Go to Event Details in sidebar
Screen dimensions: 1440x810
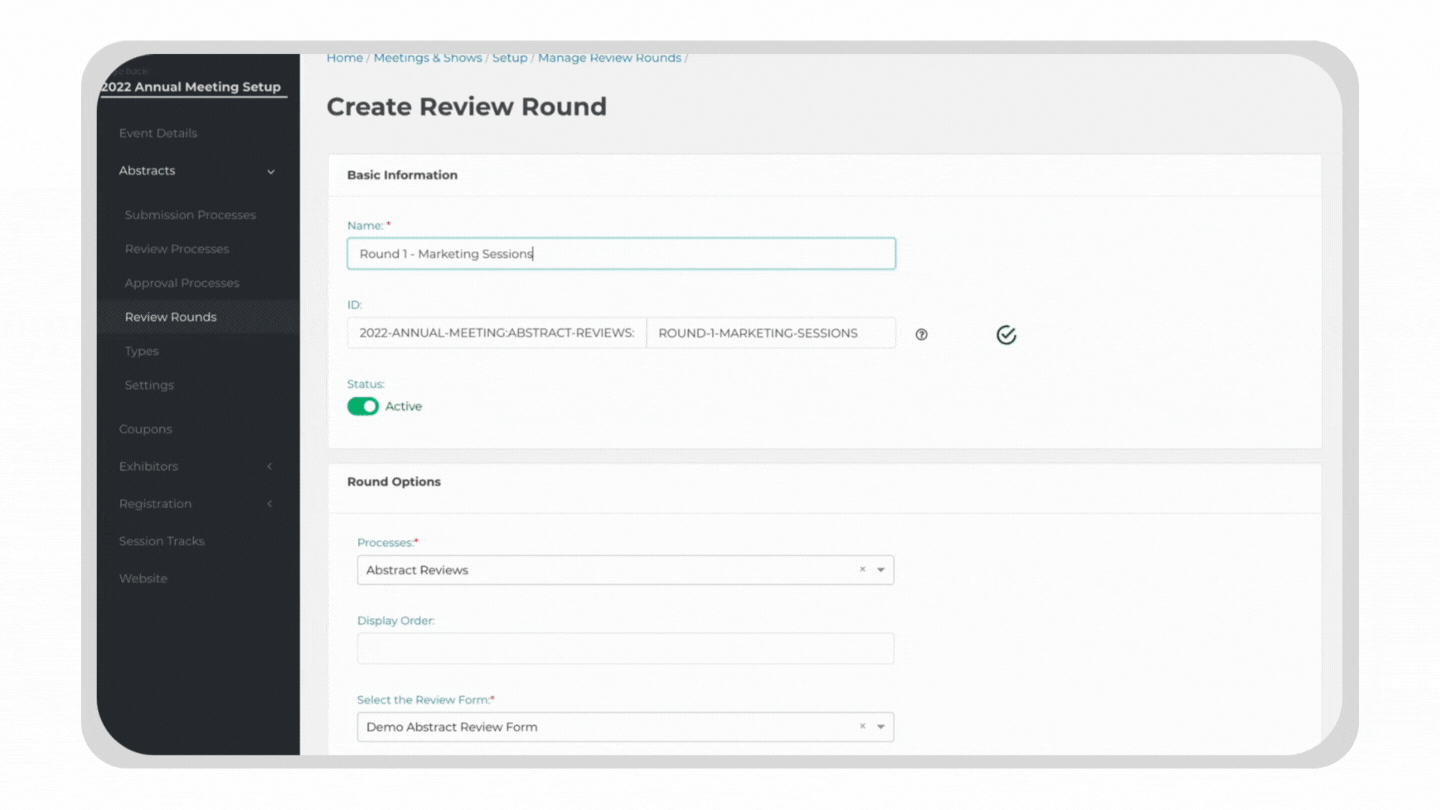coord(158,133)
